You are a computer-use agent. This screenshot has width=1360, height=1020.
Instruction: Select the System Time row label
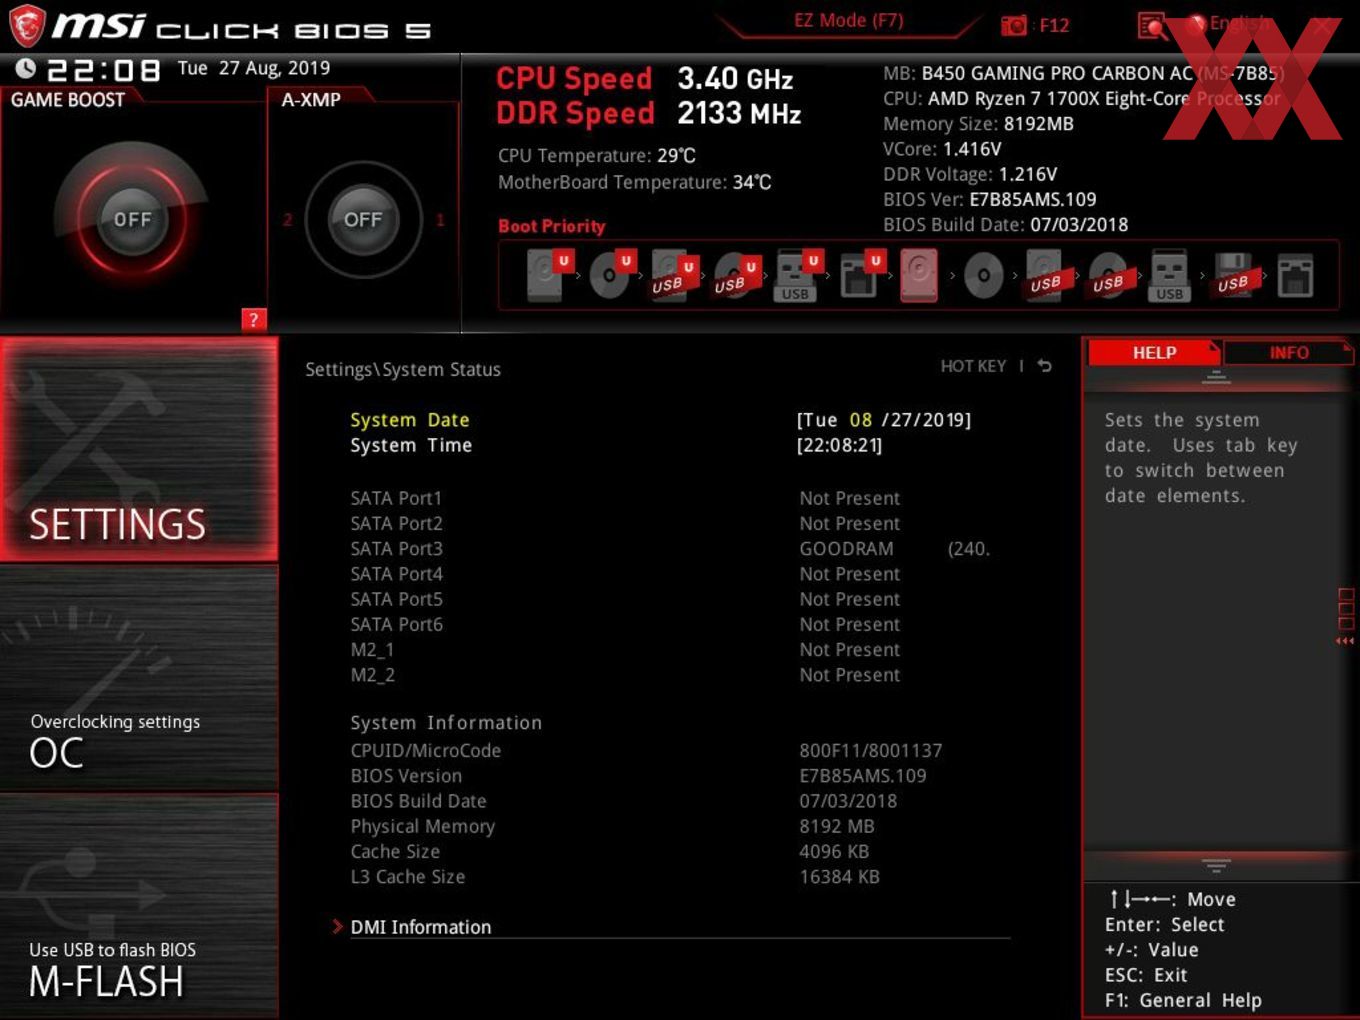411,445
